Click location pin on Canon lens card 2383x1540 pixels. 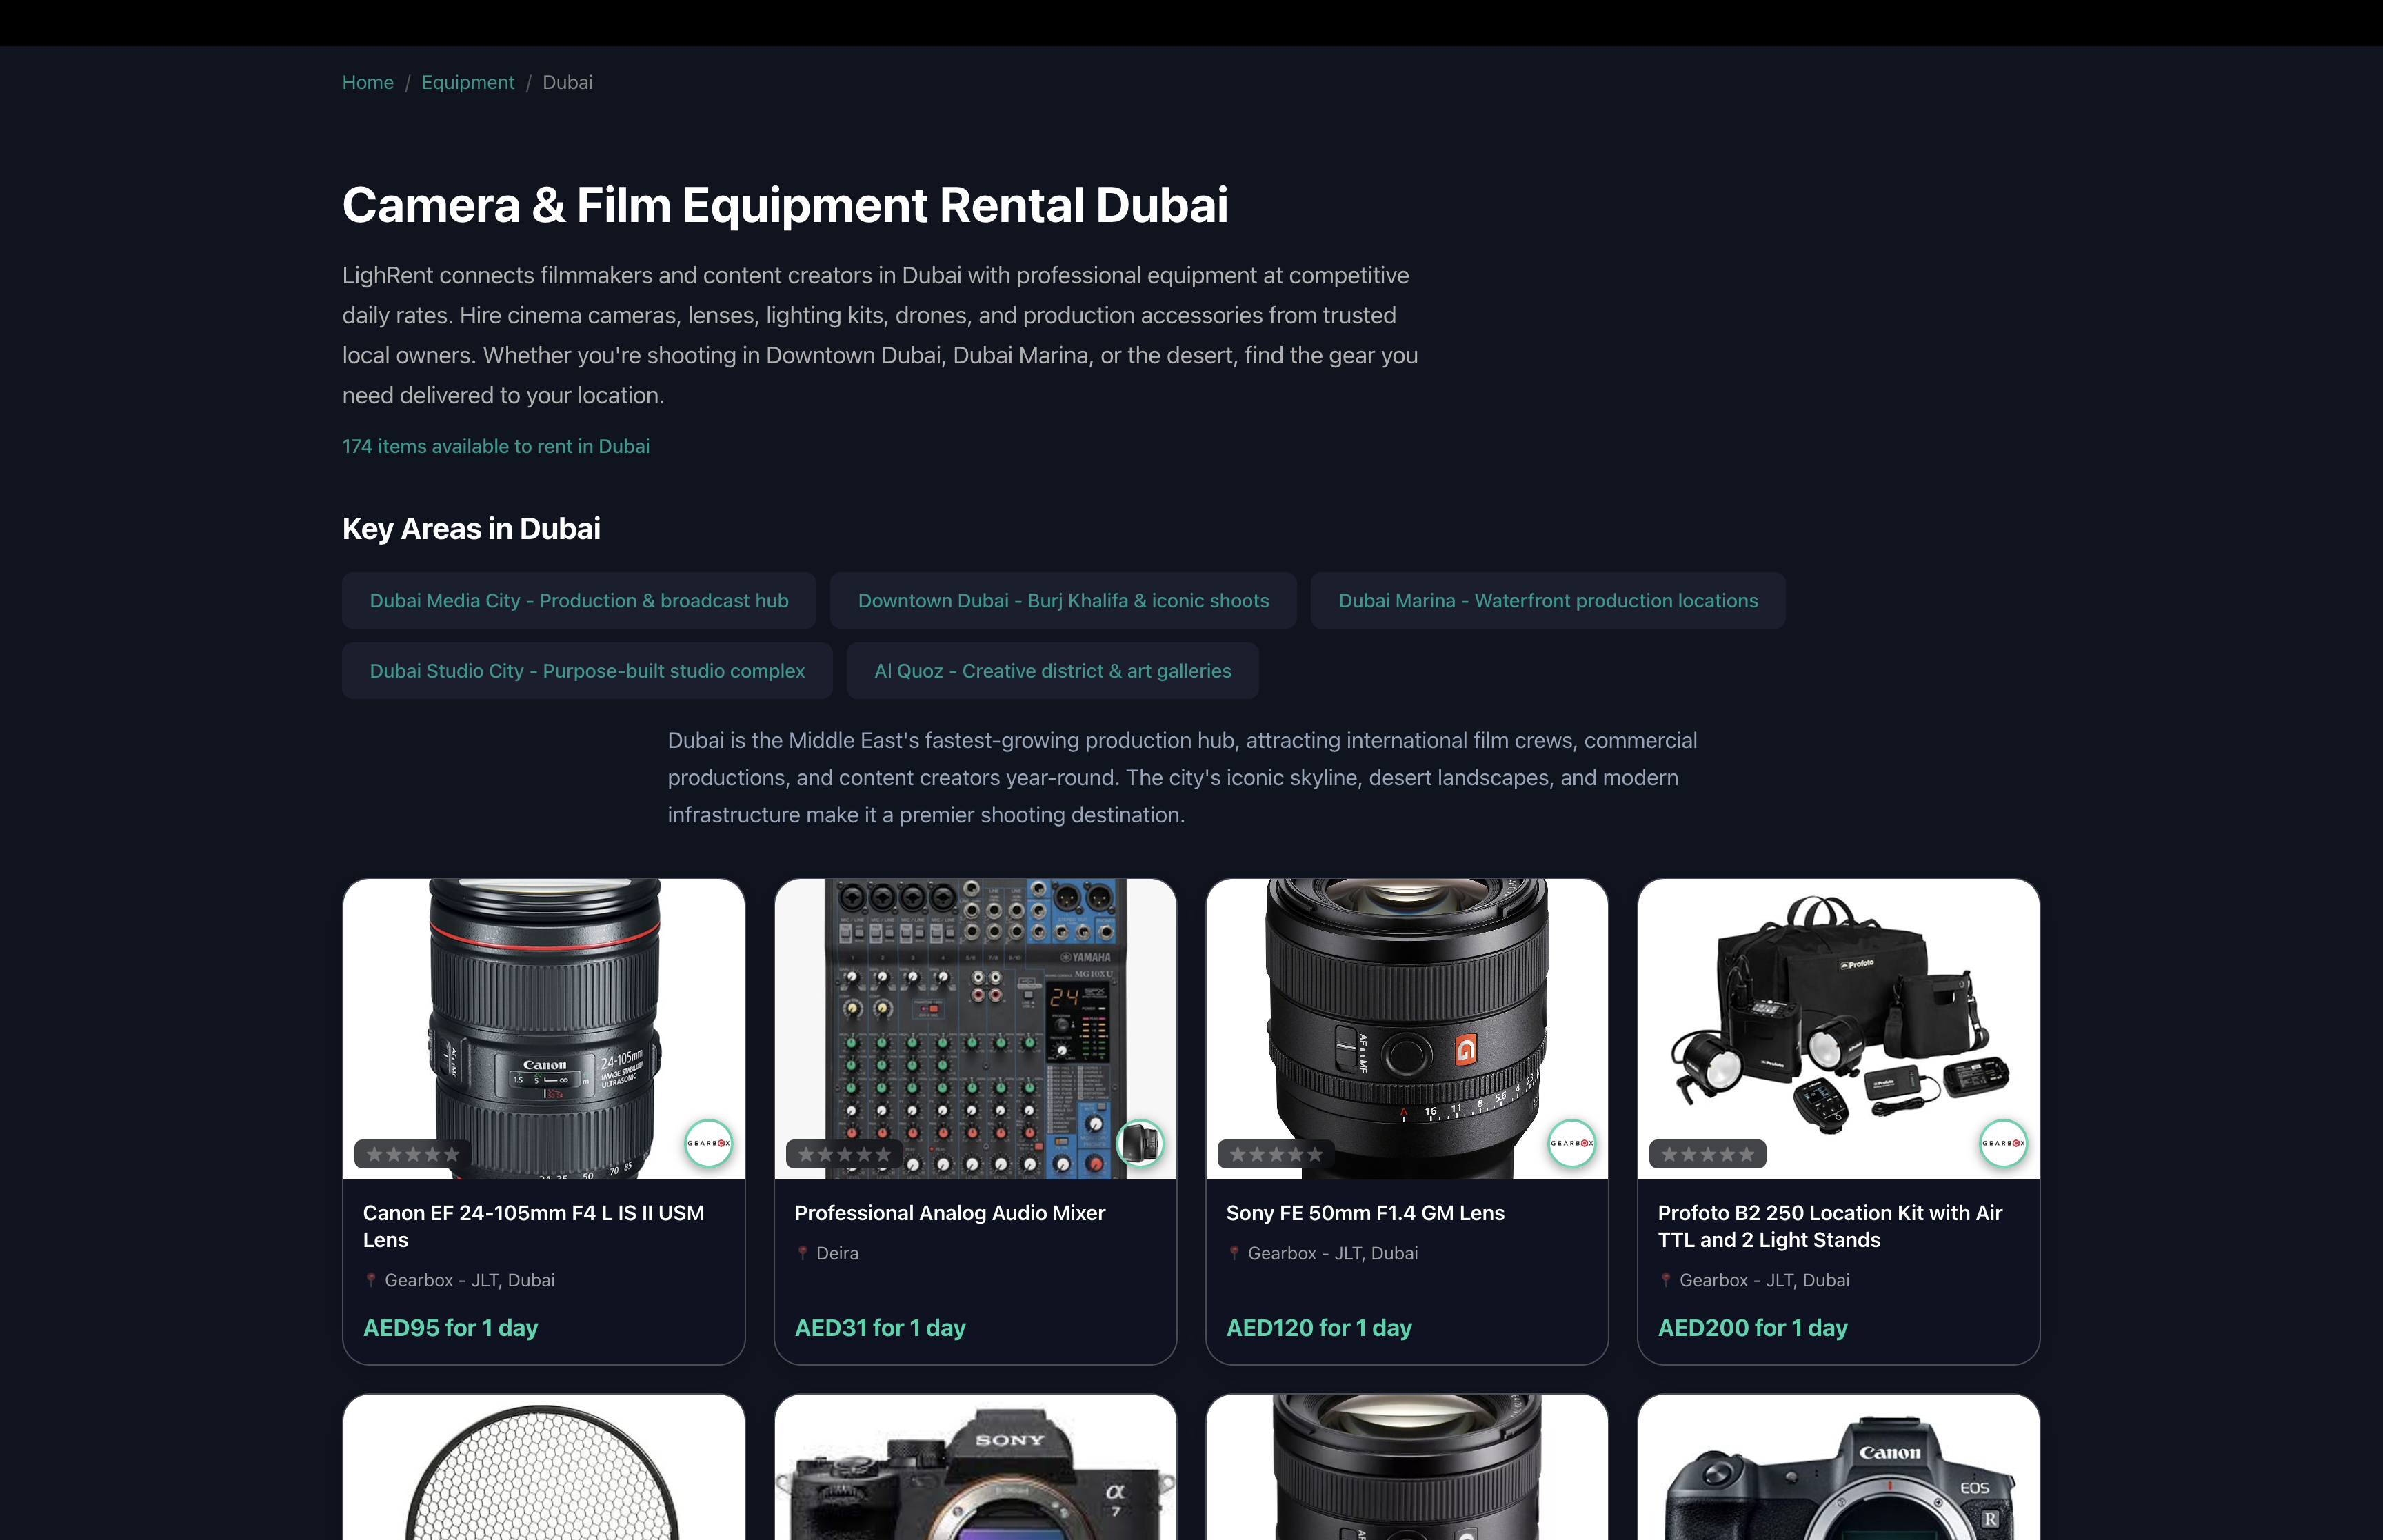pyautogui.click(x=371, y=1280)
